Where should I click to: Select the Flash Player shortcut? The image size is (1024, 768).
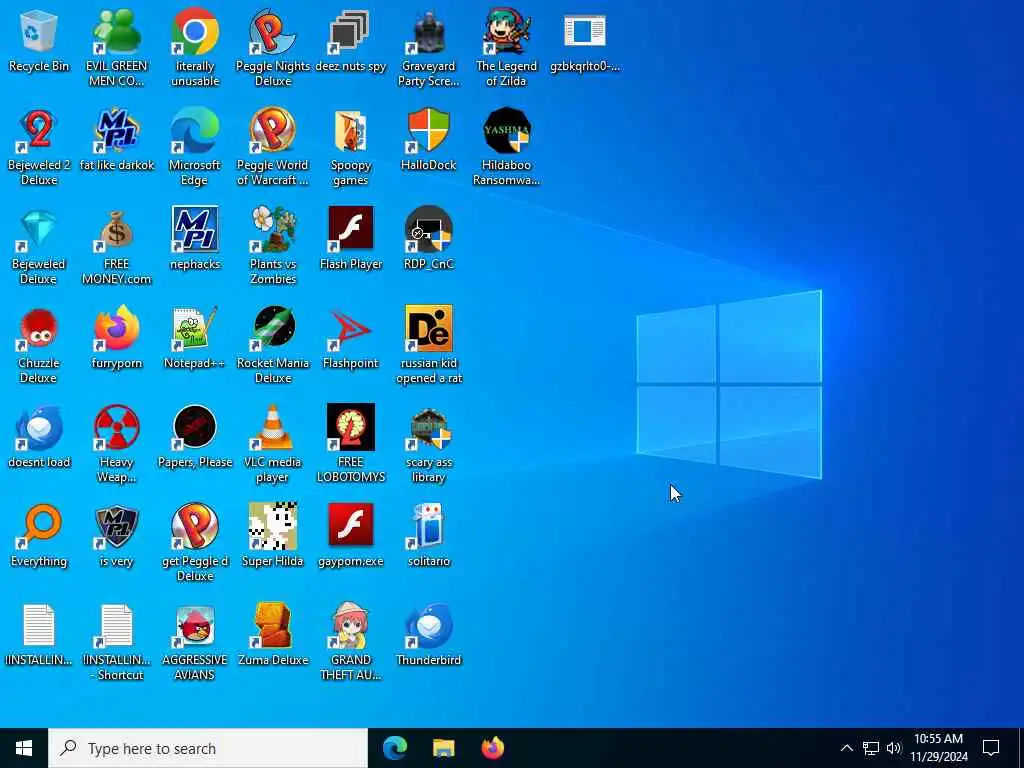click(x=350, y=229)
